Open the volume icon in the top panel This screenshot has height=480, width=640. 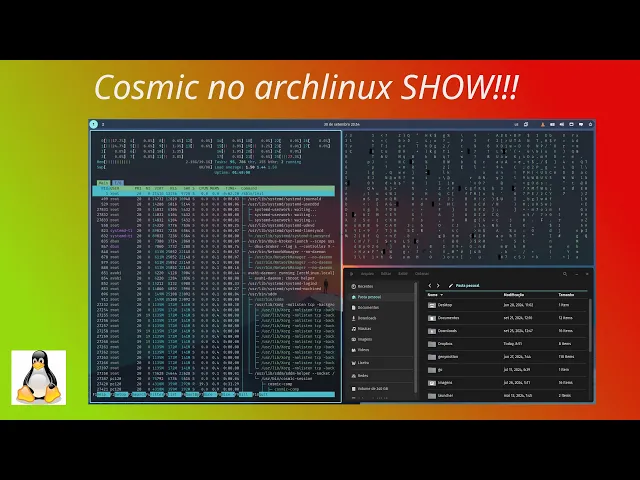[562, 124]
